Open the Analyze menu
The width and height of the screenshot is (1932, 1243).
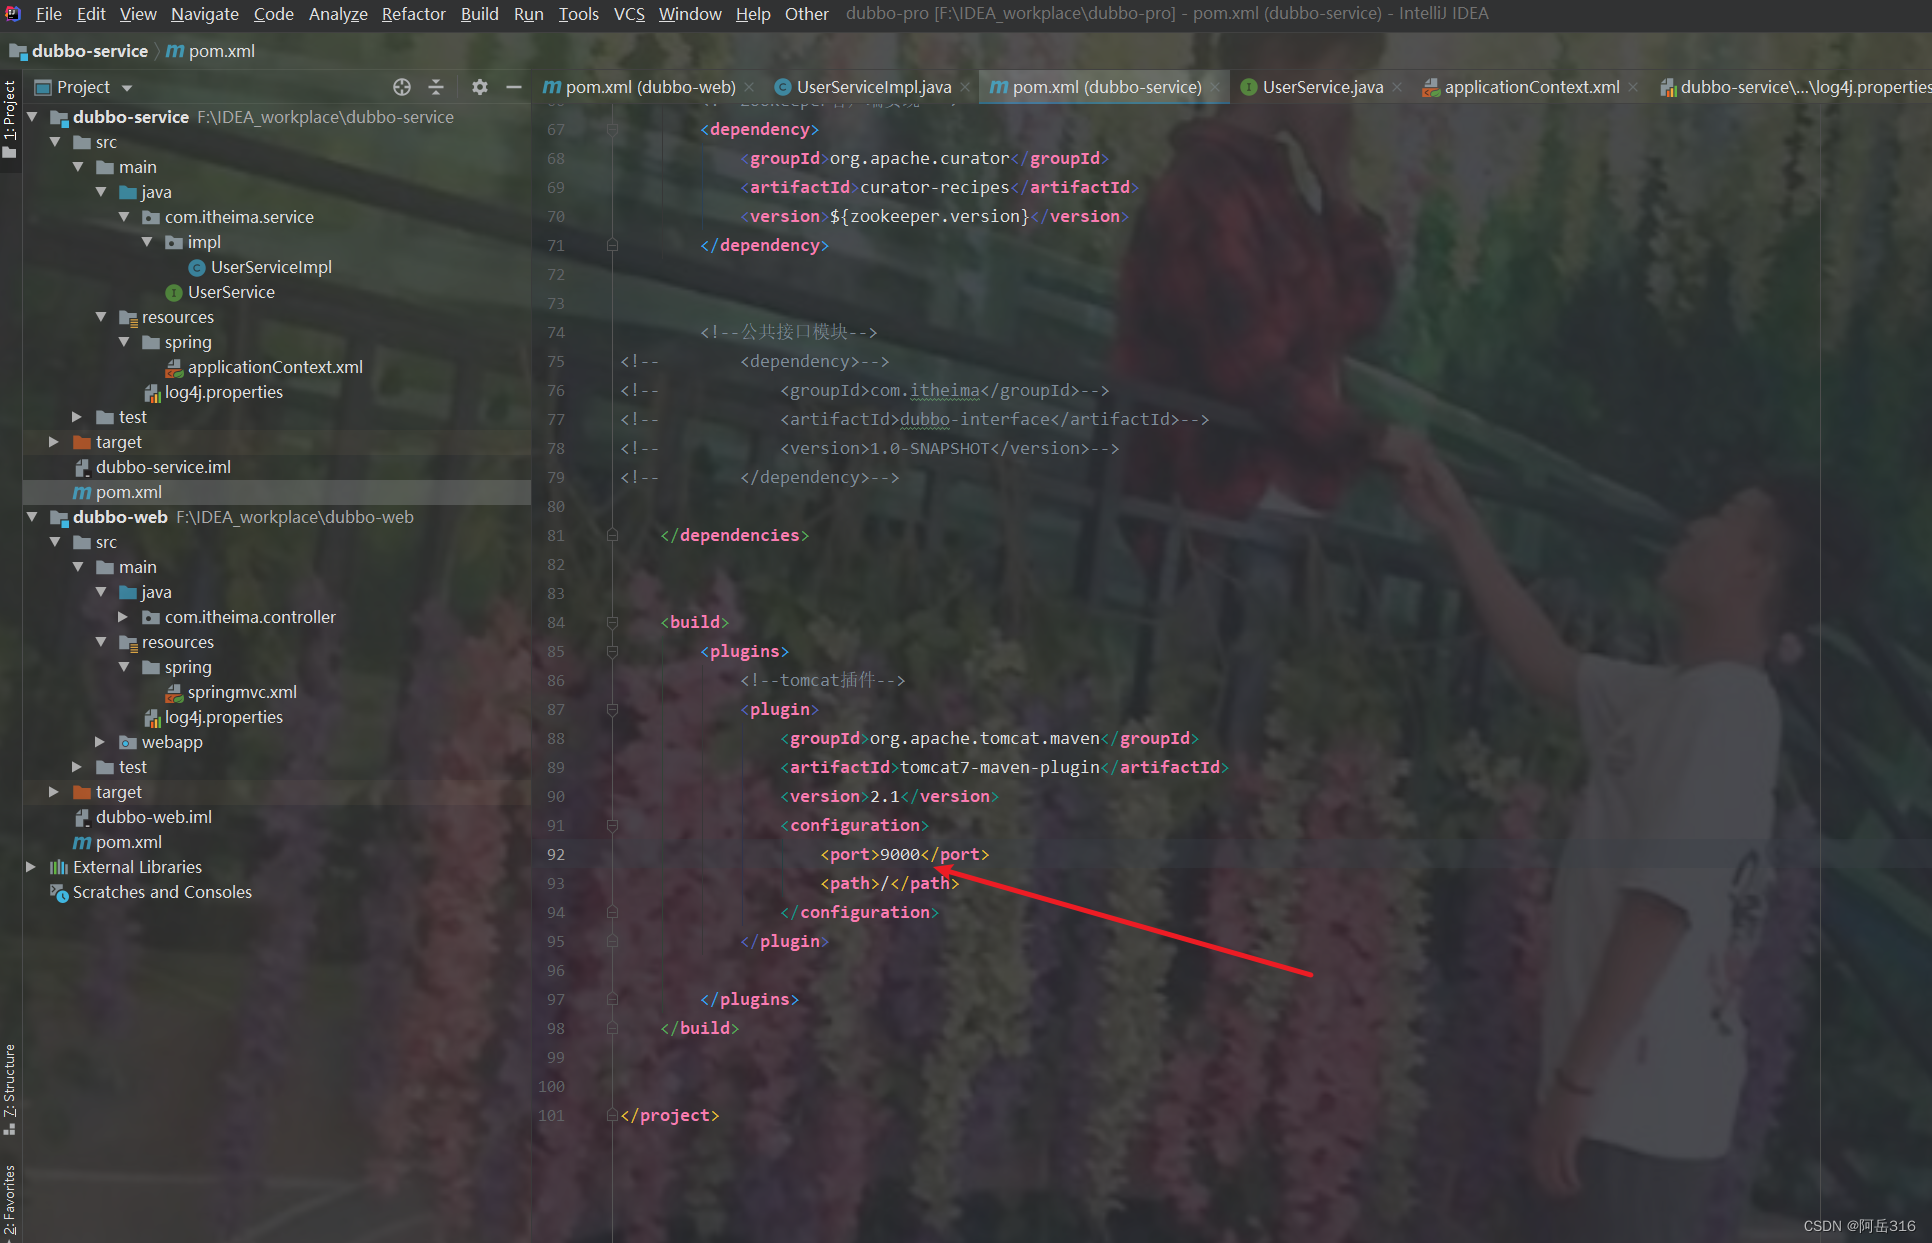pyautogui.click(x=338, y=14)
